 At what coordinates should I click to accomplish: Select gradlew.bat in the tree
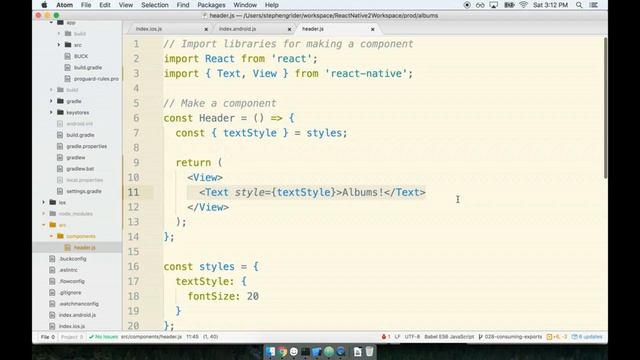pyautogui.click(x=80, y=169)
